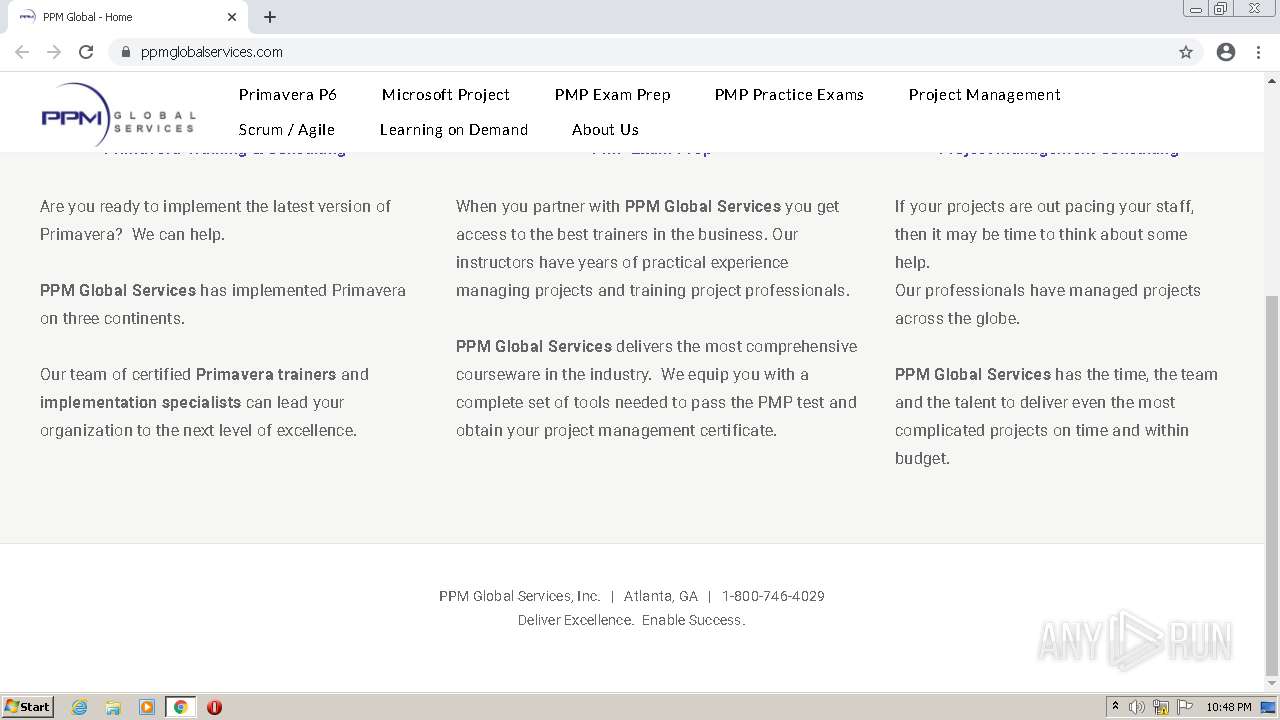Bookmark this page with the star icon
This screenshot has height=720, width=1280.
[x=1186, y=52]
